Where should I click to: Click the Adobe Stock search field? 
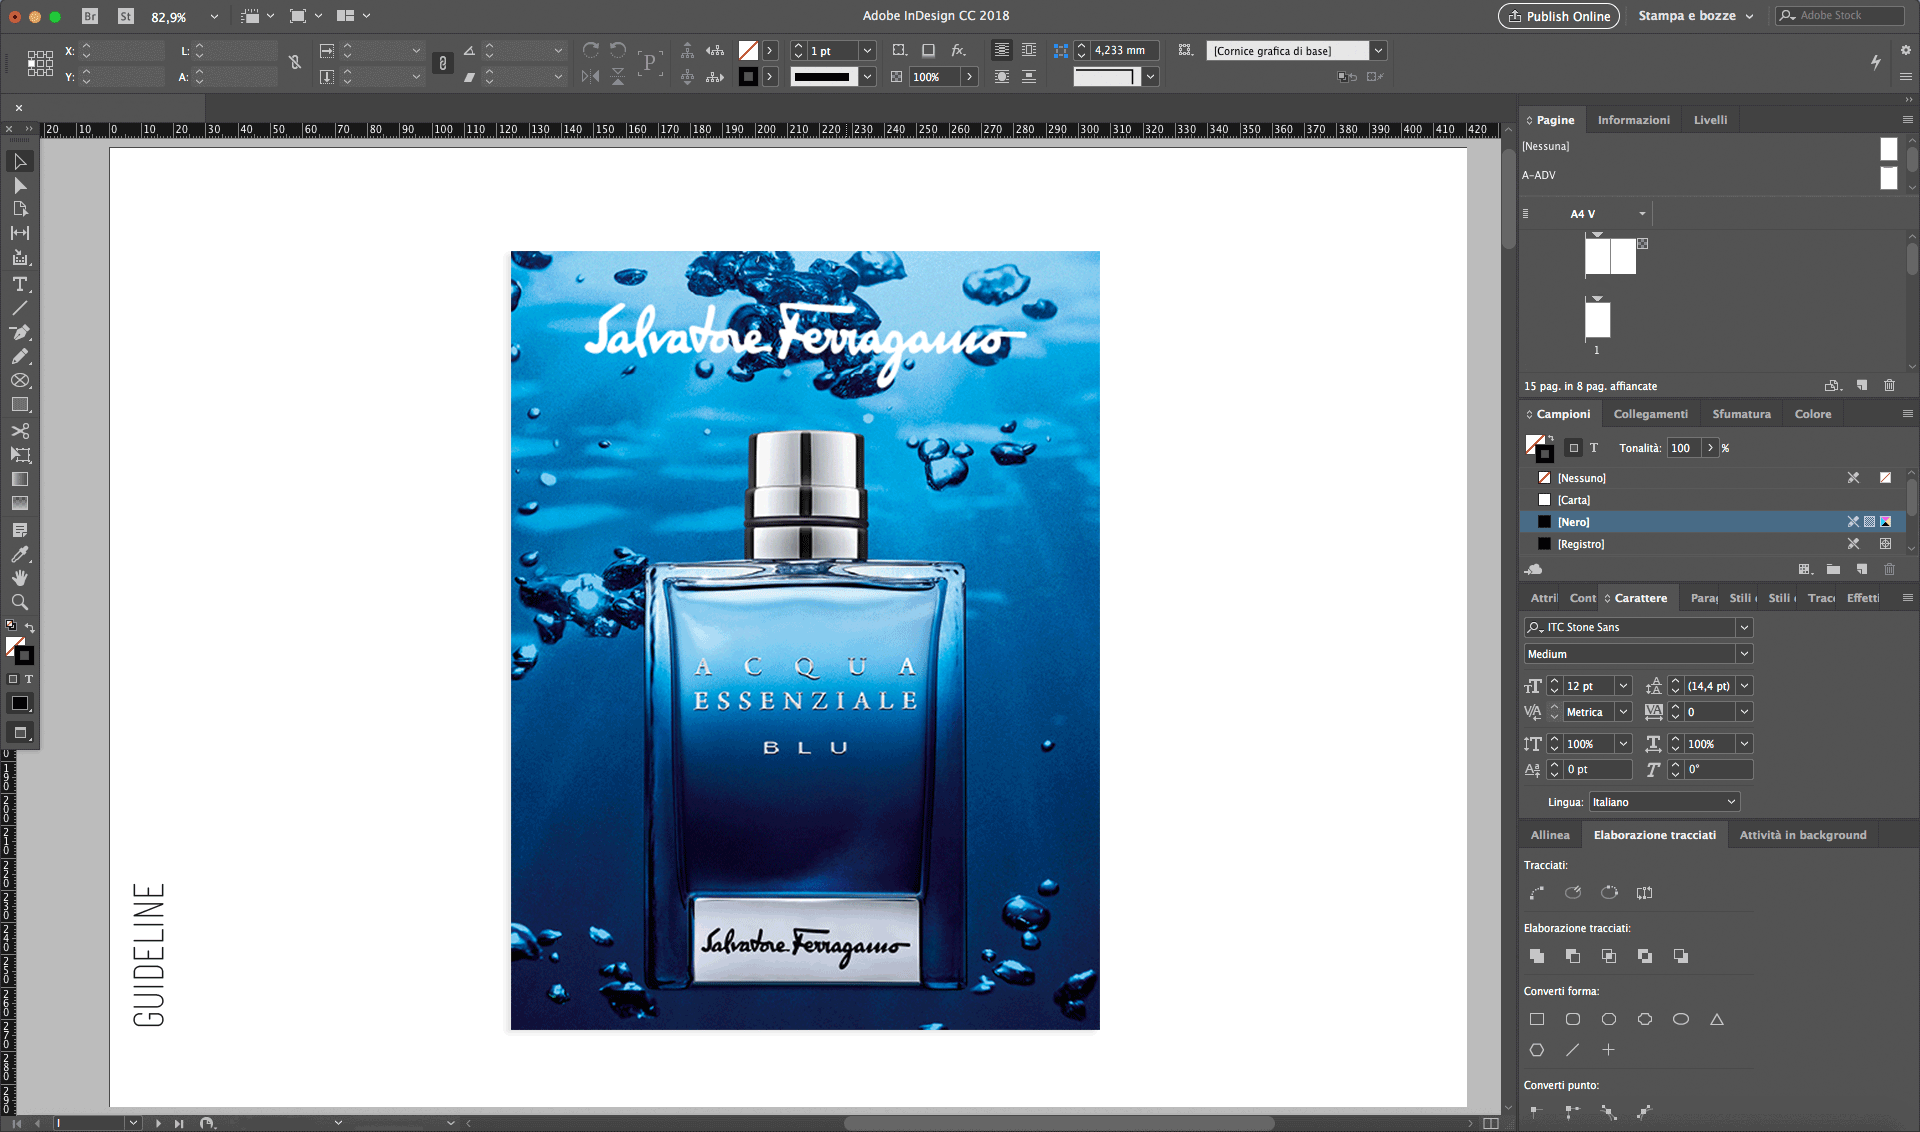point(1840,15)
